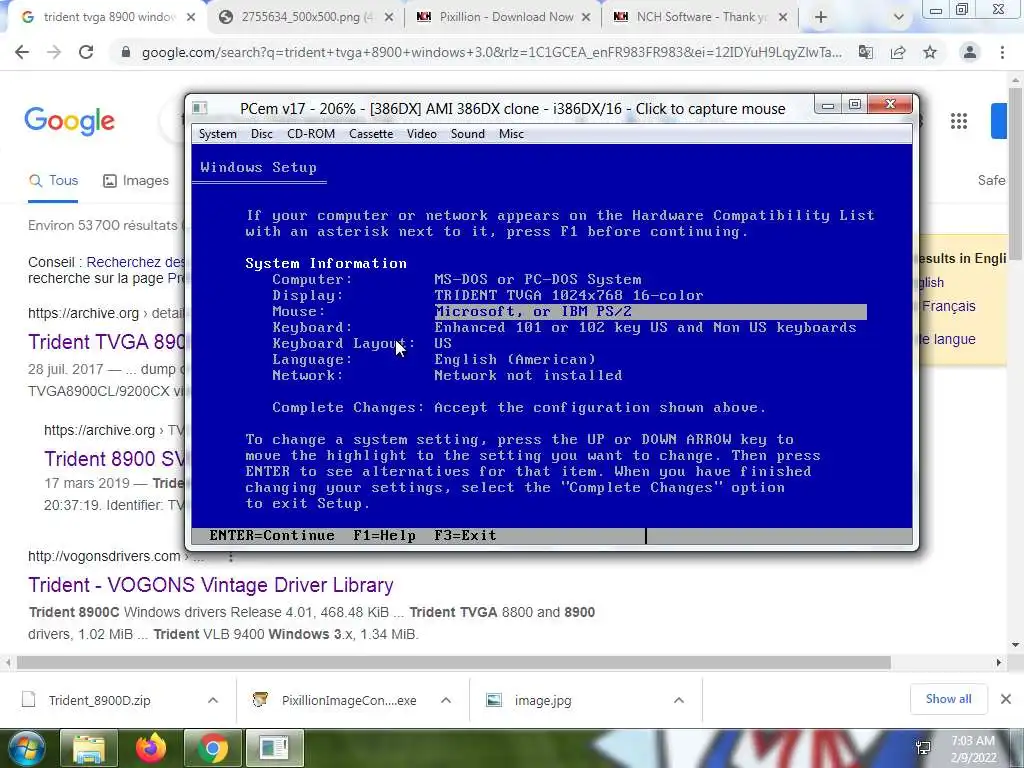The width and height of the screenshot is (1024, 768).
Task: Open Chrome from the taskbar
Action: (x=212, y=749)
